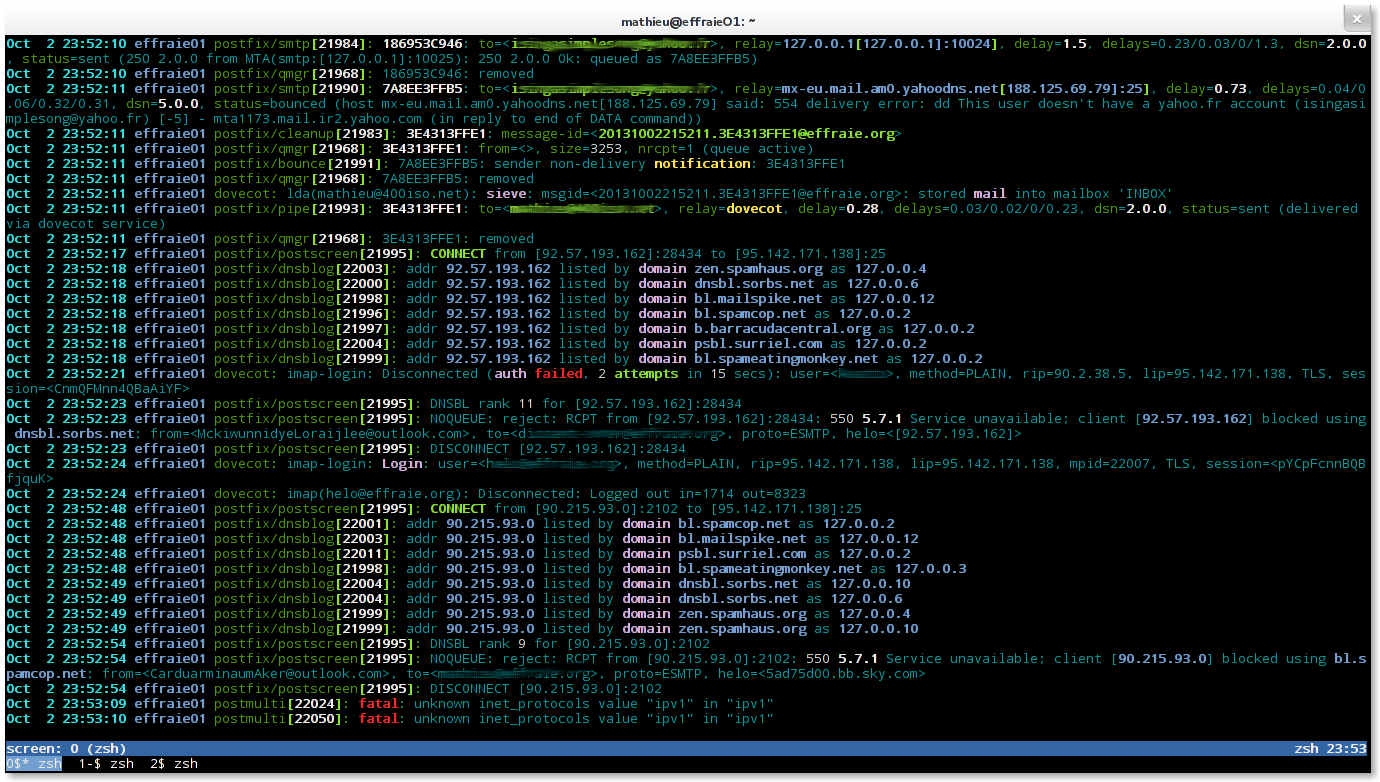Switch to screen window 0$* zsh
This screenshot has height=782, width=1380.
[x=34, y=764]
